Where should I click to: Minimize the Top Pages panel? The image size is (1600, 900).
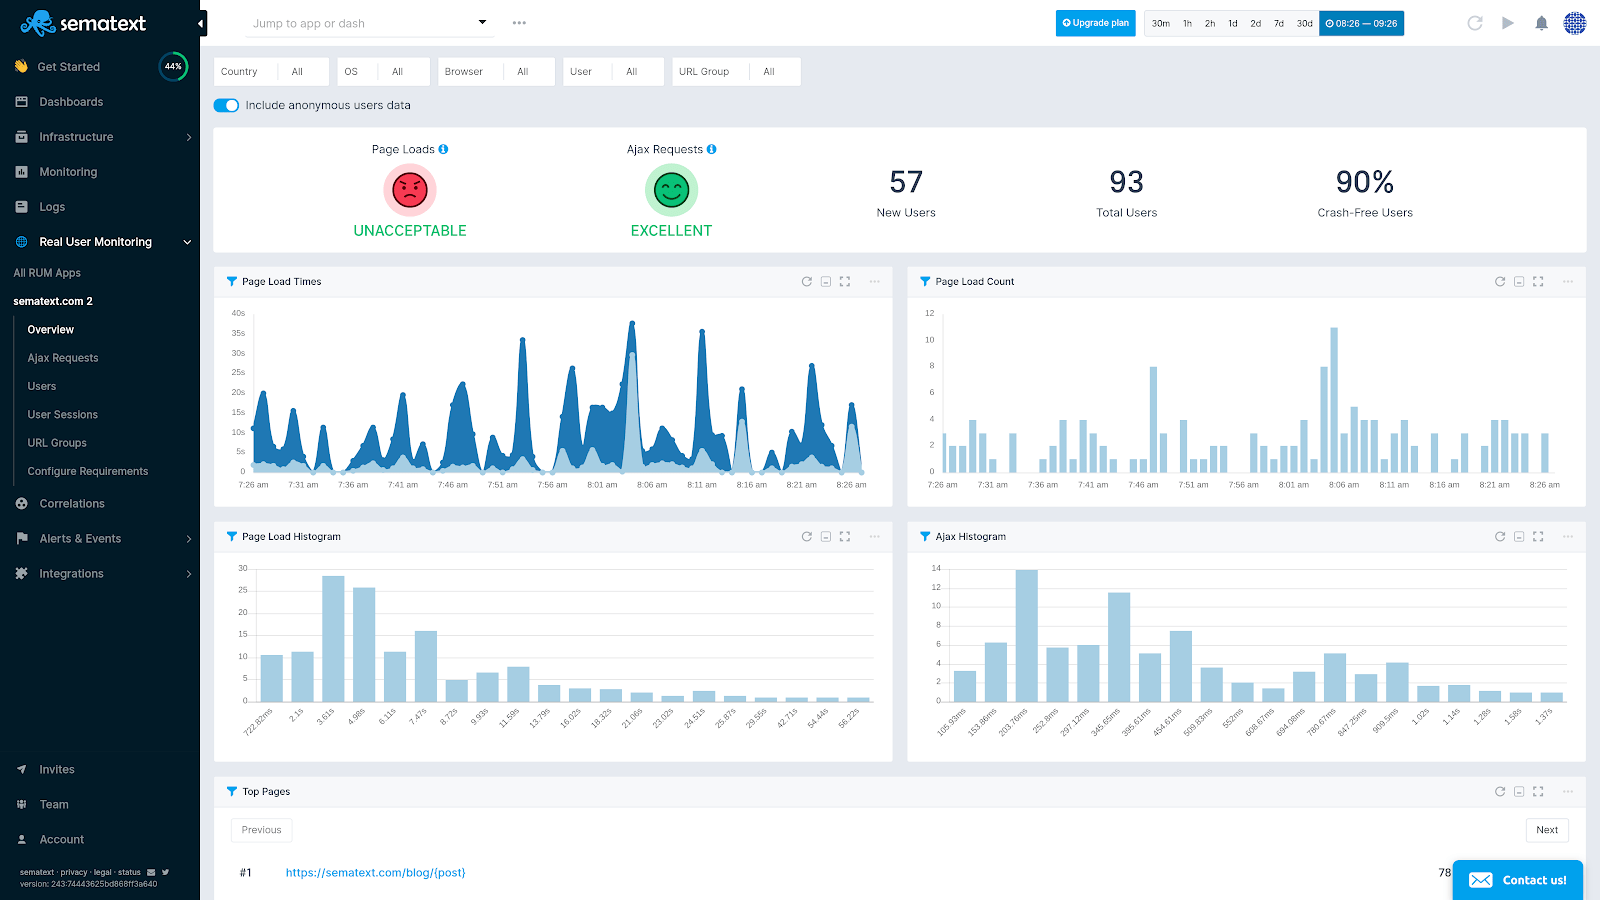coord(1519,792)
